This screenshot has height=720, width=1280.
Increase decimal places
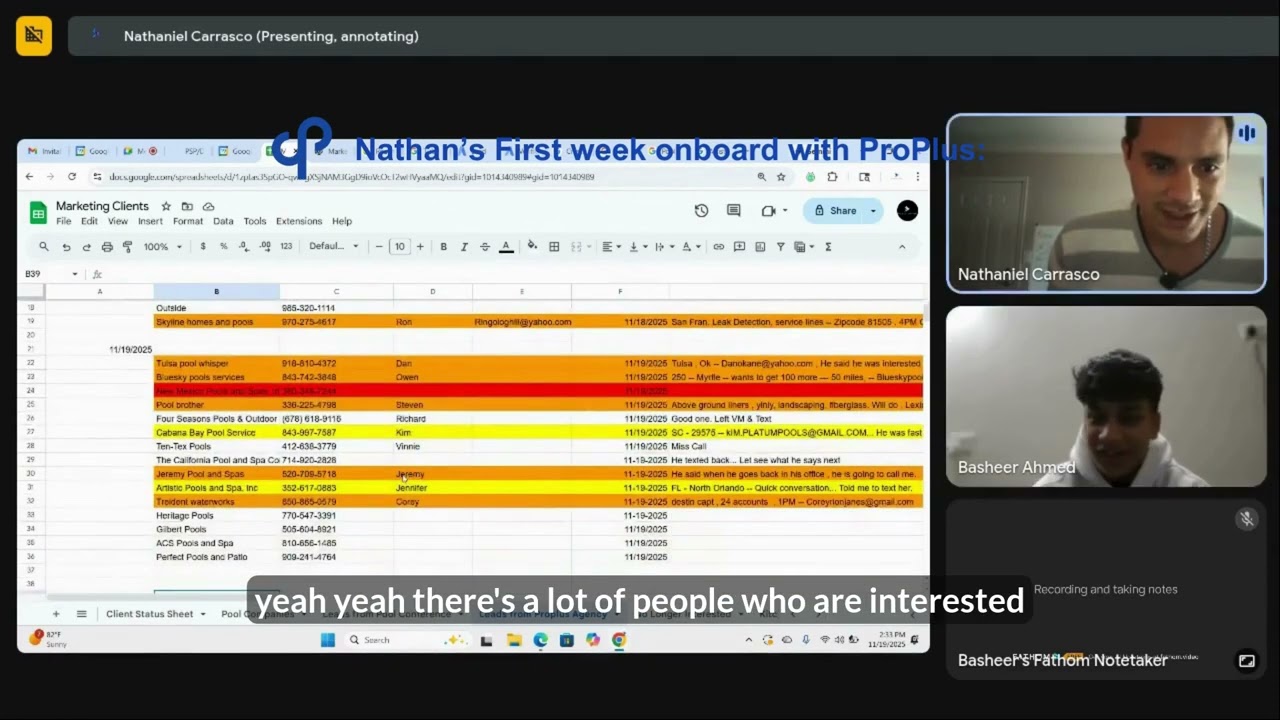[264, 247]
